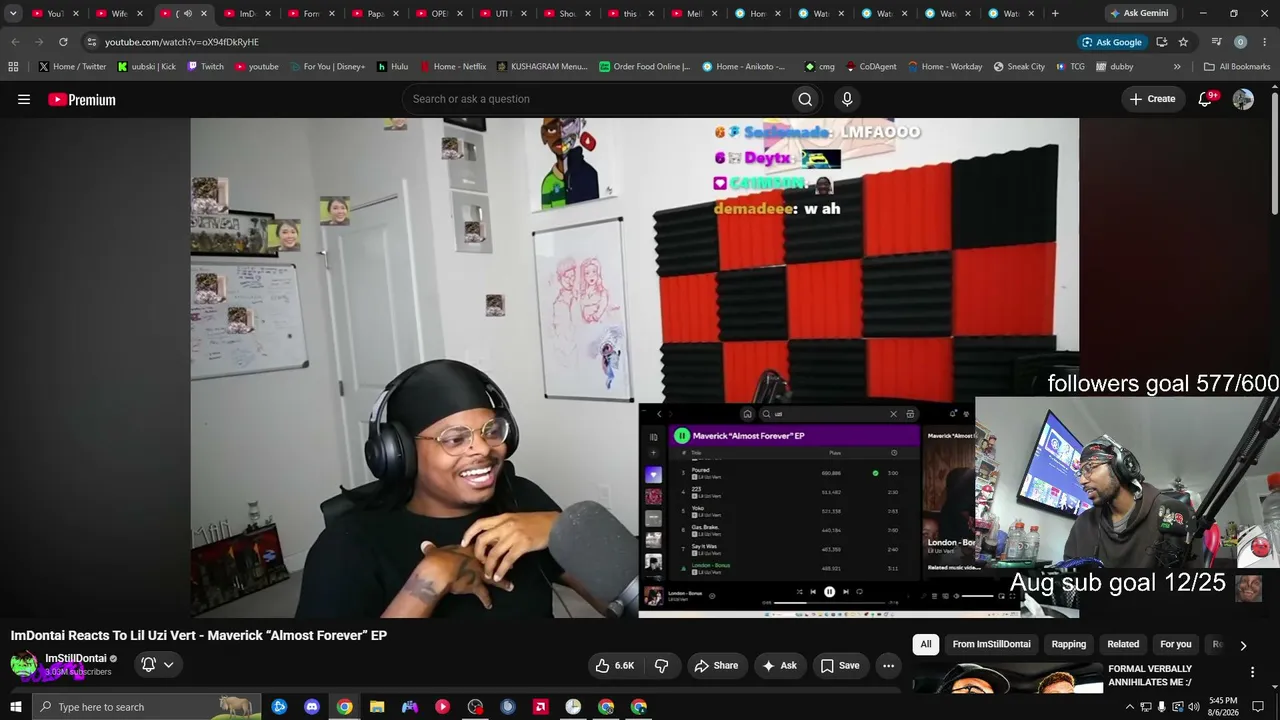Share this video
Viewport: 1280px width, 720px height.
pyautogui.click(x=716, y=665)
